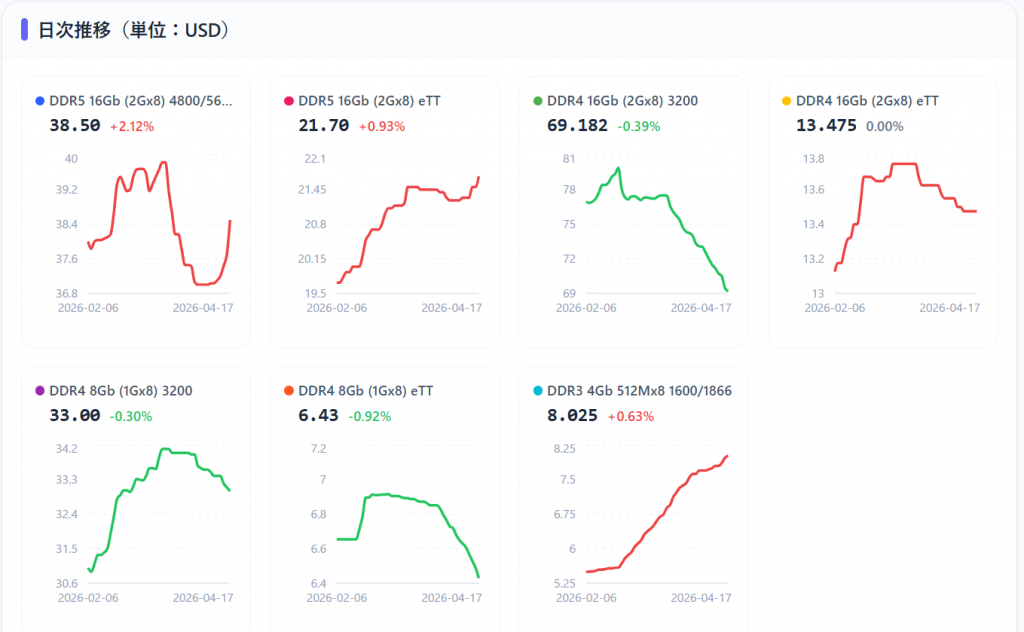Screen dimensions: 1024x632
Task: Click the green line chart of DDR4 8Gb 3200
Action: point(160,515)
